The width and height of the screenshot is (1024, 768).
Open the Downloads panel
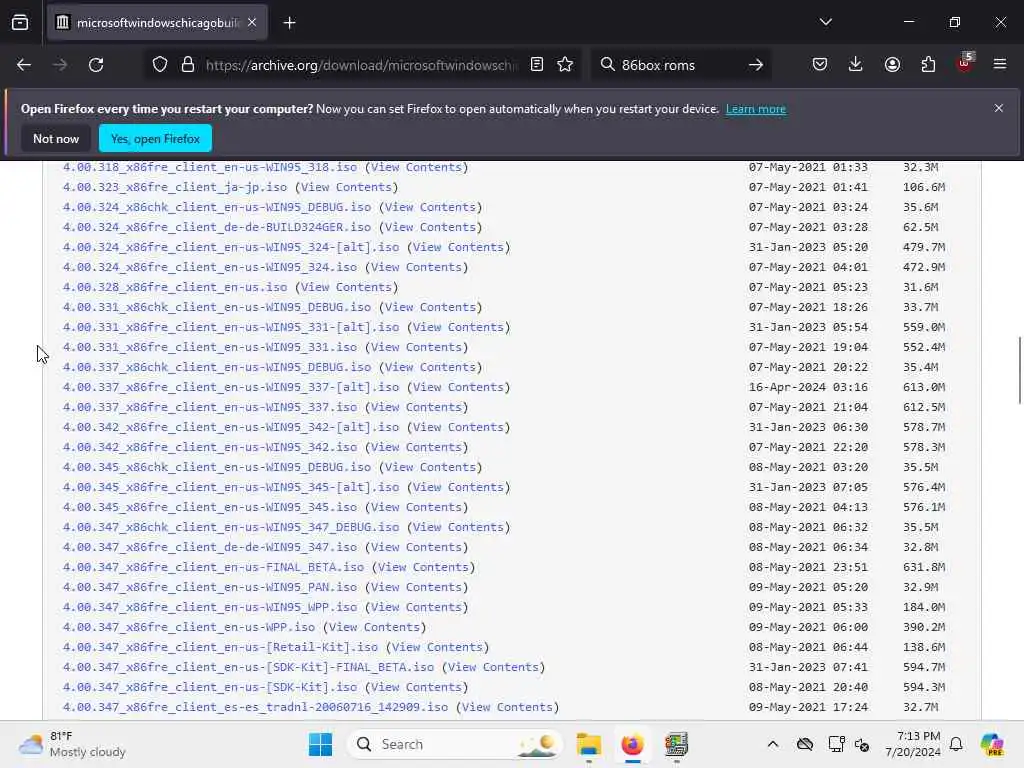coord(856,65)
